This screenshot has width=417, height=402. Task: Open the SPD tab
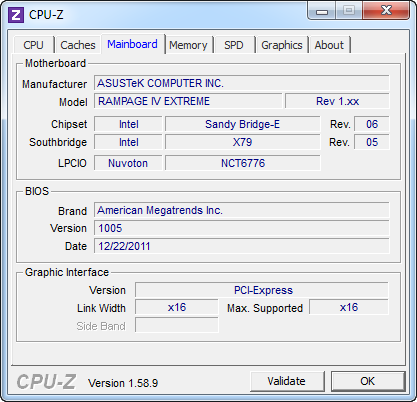234,45
